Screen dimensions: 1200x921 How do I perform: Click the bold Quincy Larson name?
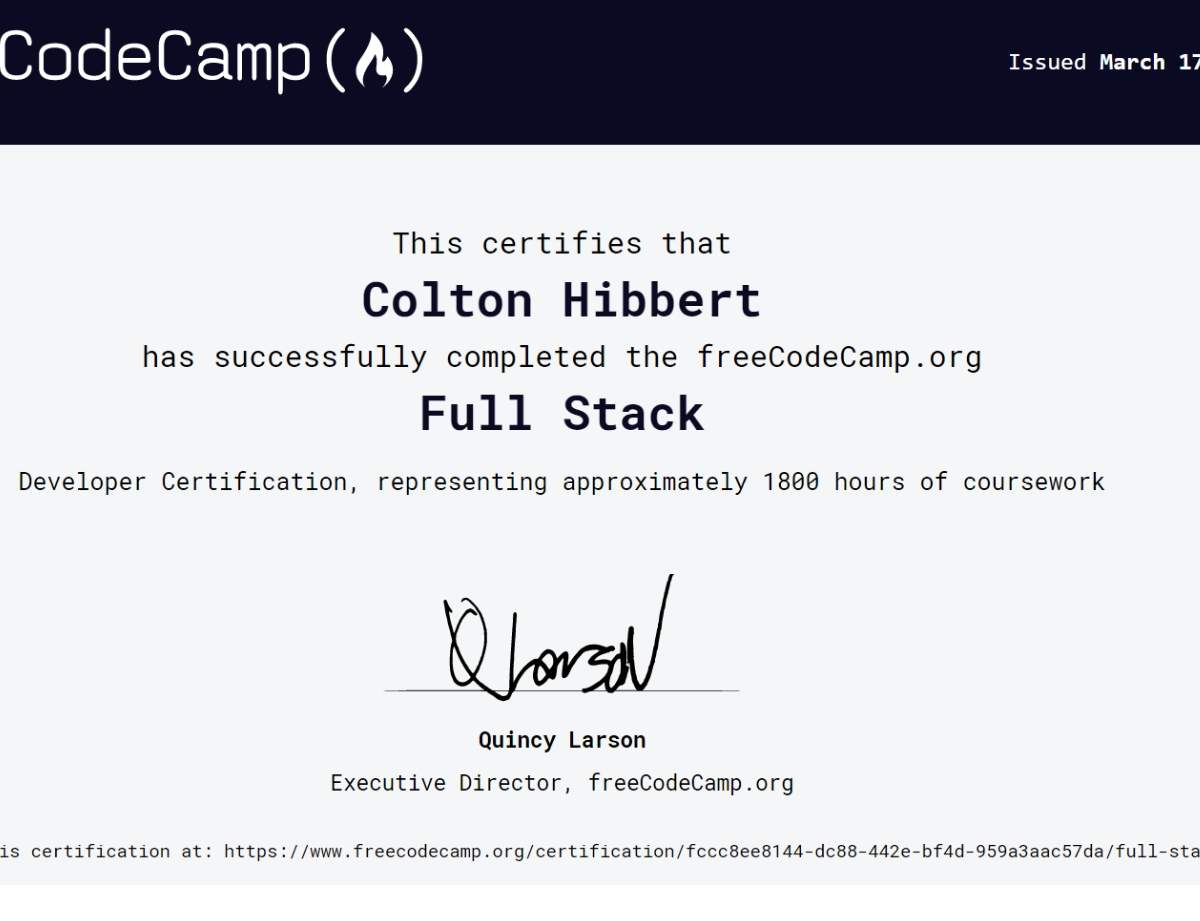click(561, 740)
